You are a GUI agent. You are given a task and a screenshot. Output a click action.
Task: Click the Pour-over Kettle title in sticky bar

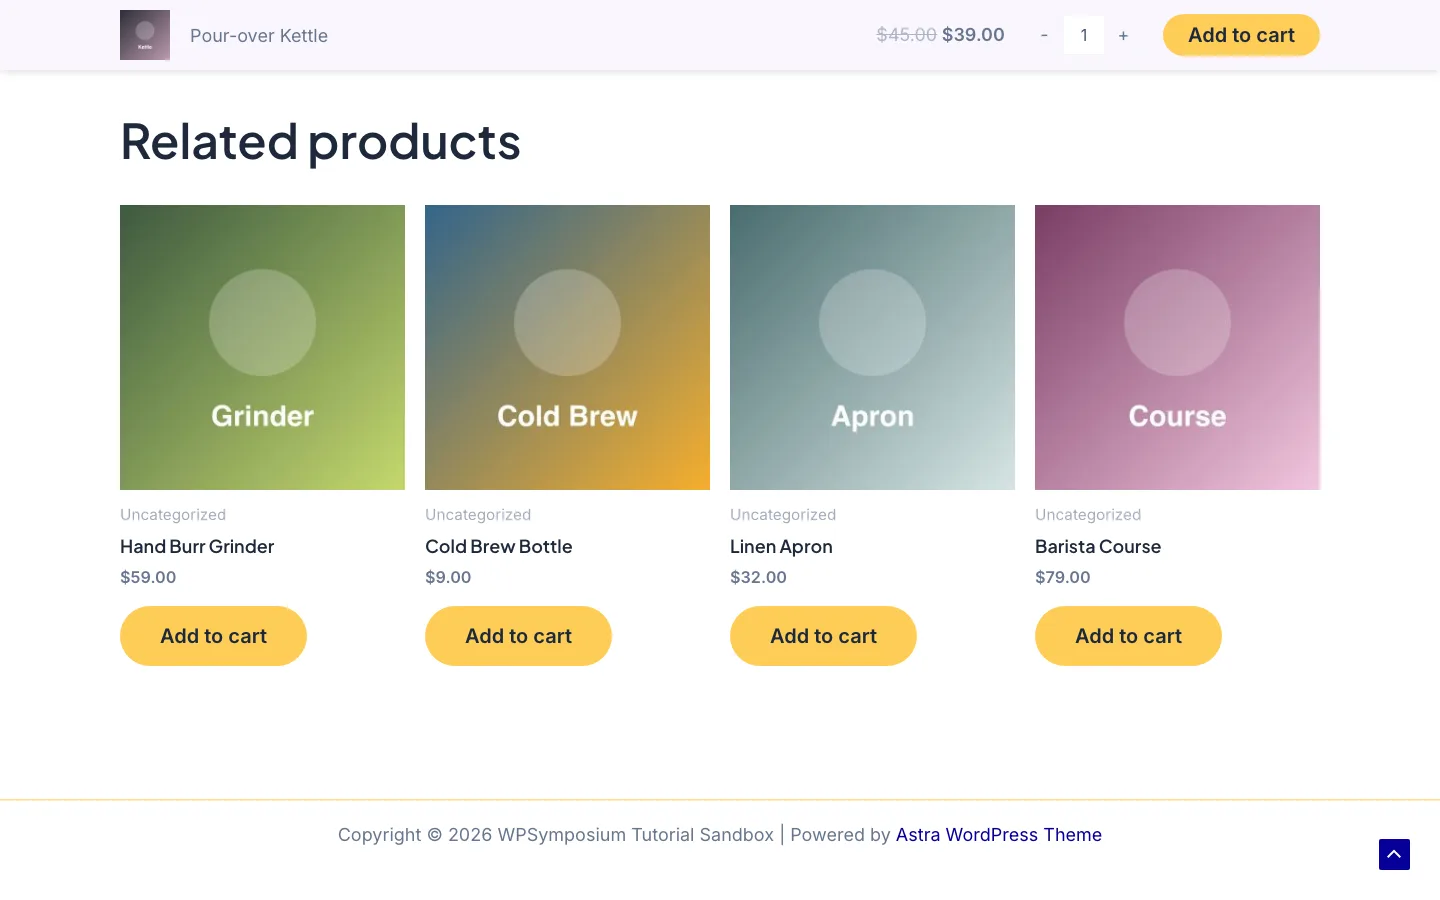[x=259, y=36]
